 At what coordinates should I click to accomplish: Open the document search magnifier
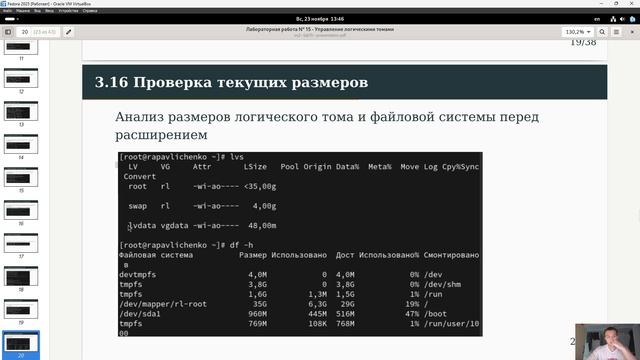[602, 32]
